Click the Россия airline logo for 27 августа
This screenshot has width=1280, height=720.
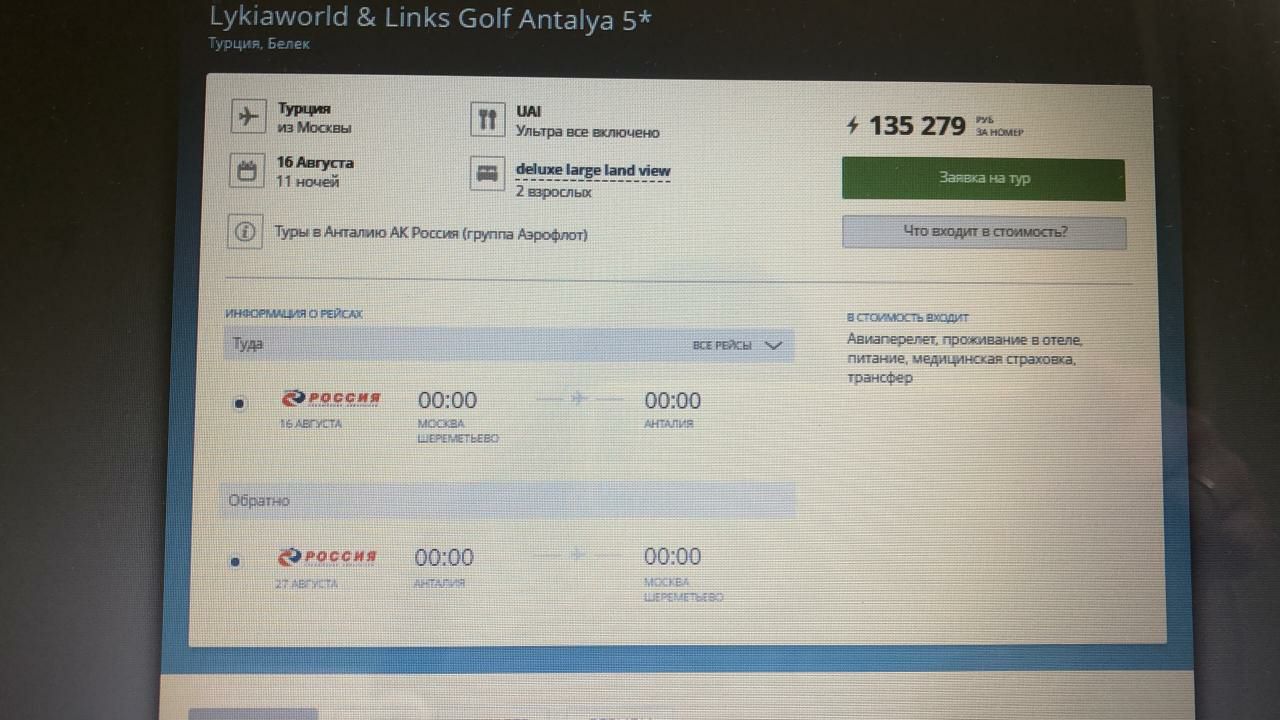point(327,557)
